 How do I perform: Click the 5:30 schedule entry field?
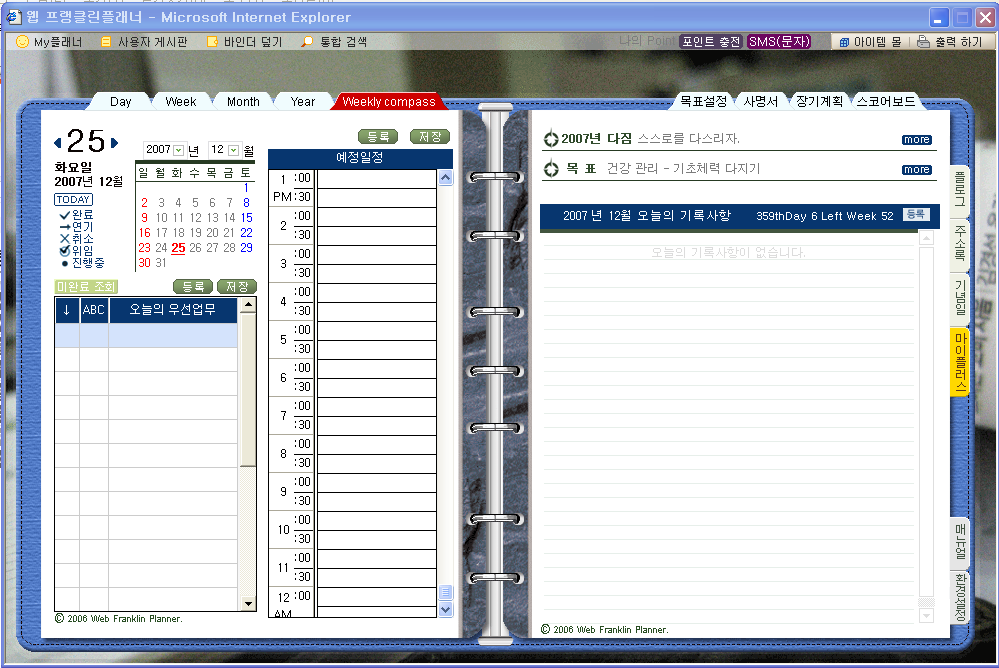[x=377, y=350]
